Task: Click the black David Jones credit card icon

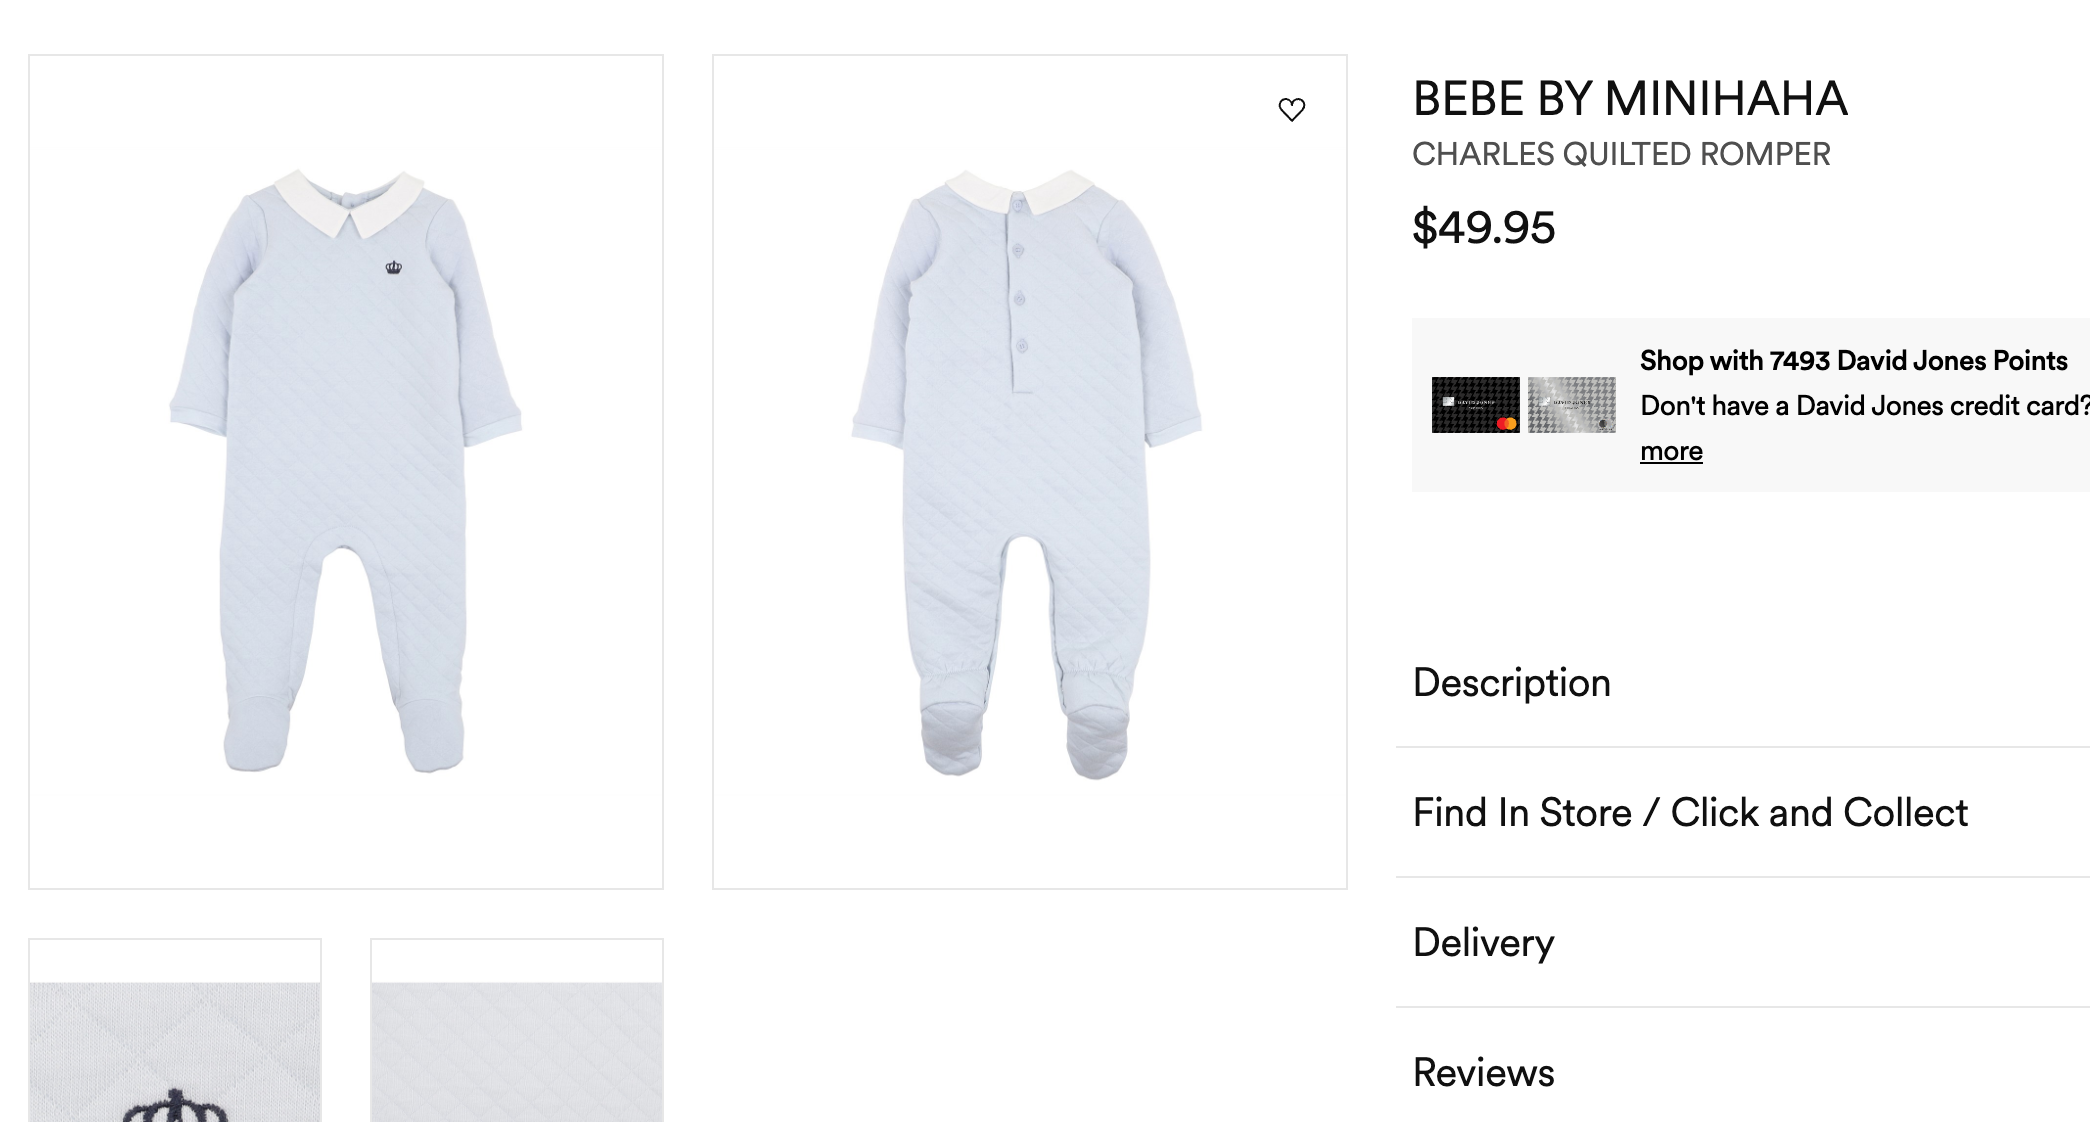Action: coord(1475,405)
